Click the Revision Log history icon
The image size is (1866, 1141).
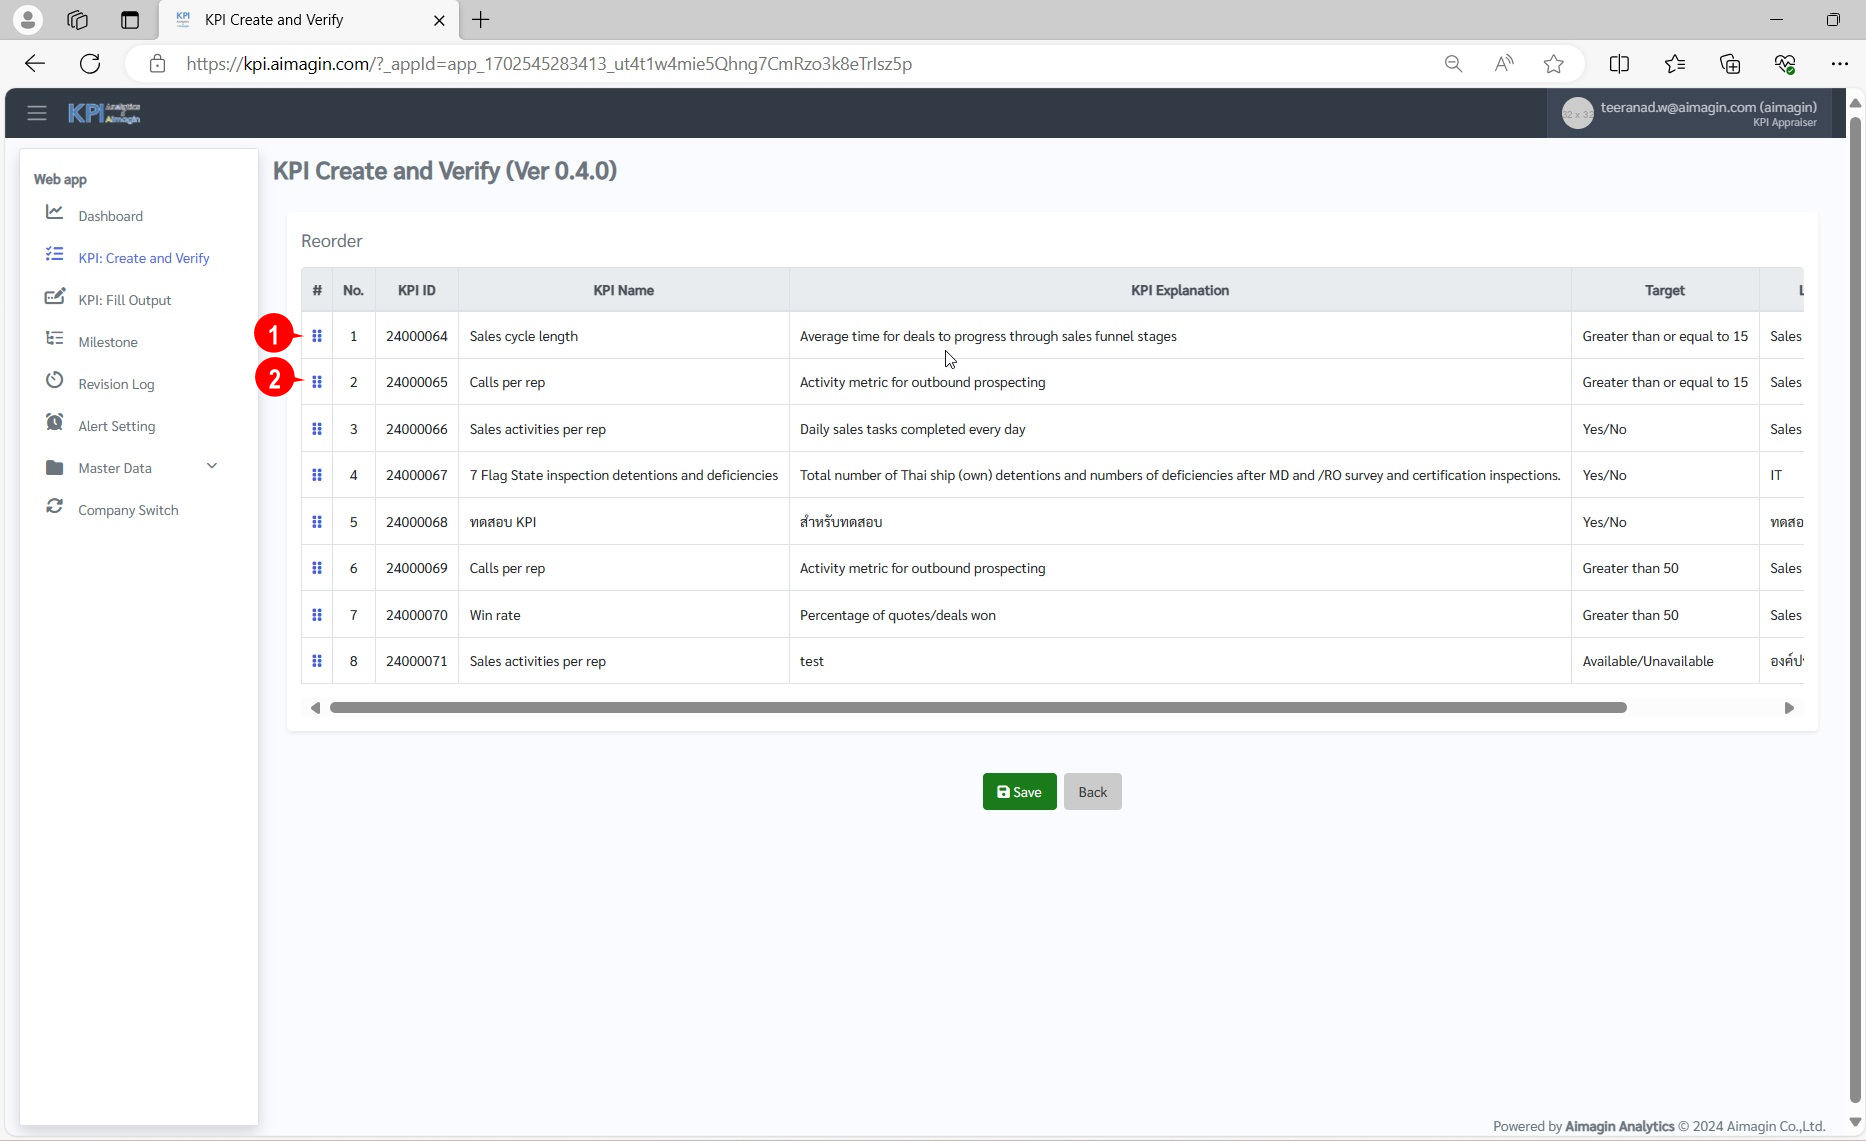click(55, 382)
